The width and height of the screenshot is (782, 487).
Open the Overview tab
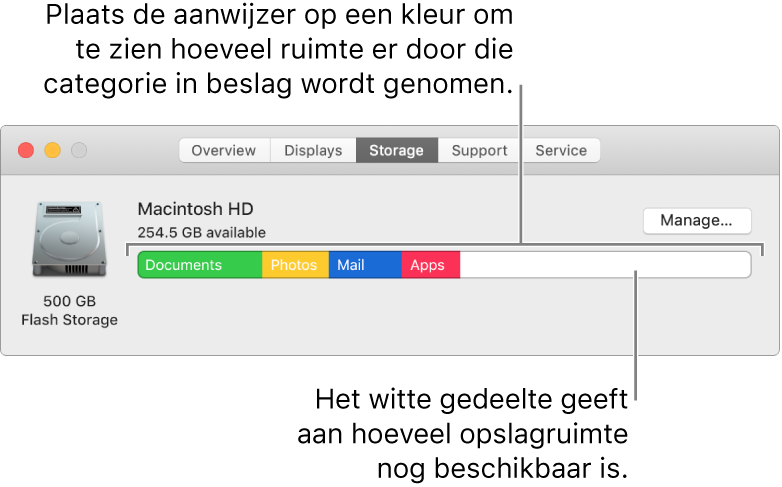224,150
